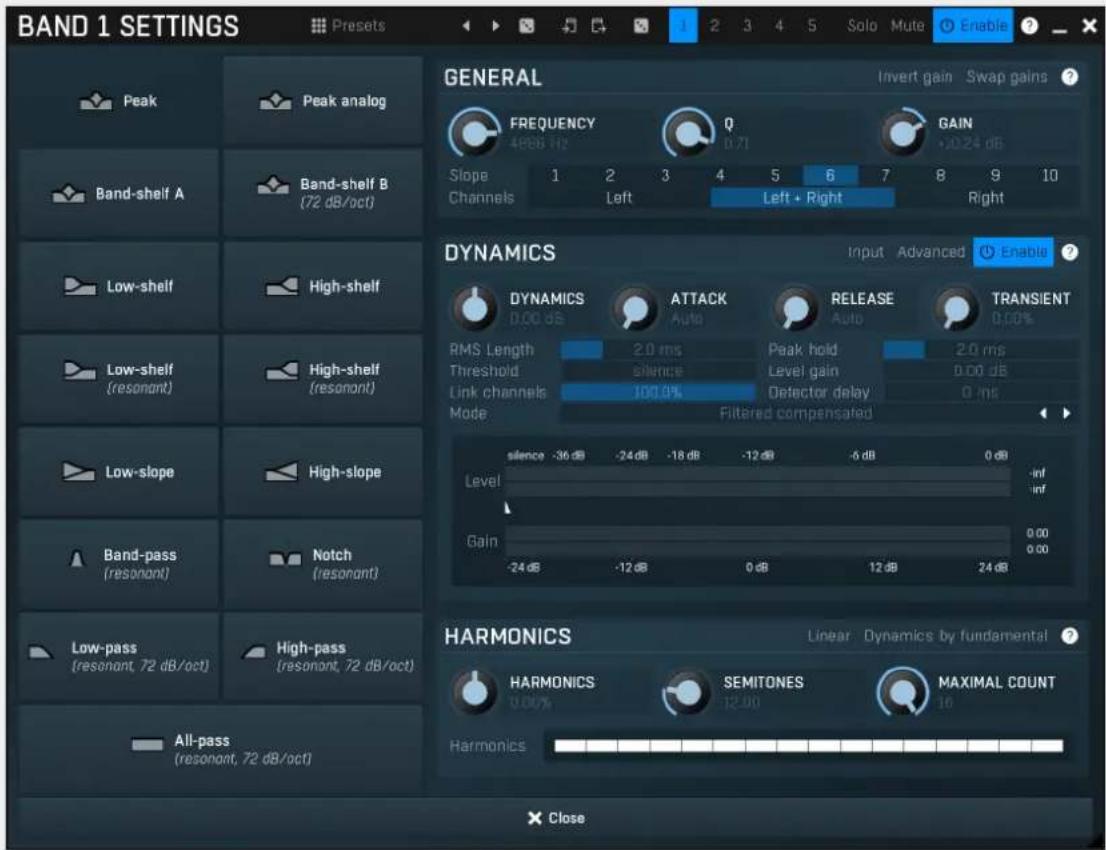Toggle the band Enable button in title bar
The width and height of the screenshot is (1106, 850).
[973, 26]
